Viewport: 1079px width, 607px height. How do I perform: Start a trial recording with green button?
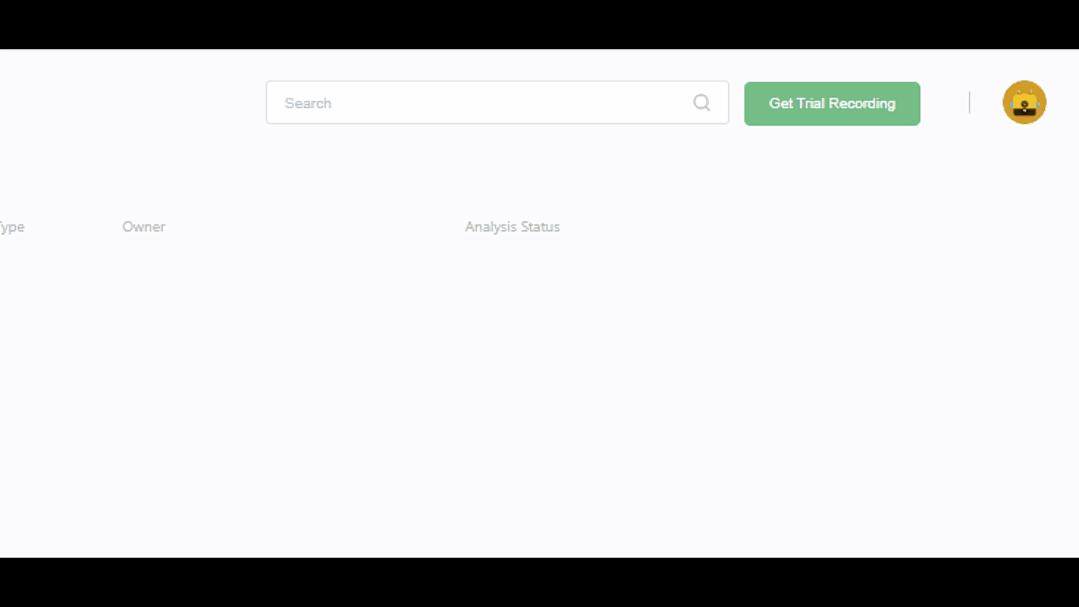click(x=831, y=103)
